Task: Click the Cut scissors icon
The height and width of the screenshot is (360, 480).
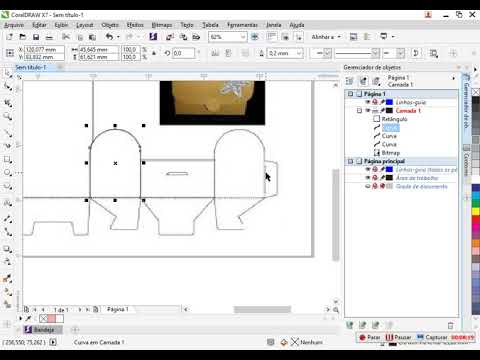Action: pos(66,37)
